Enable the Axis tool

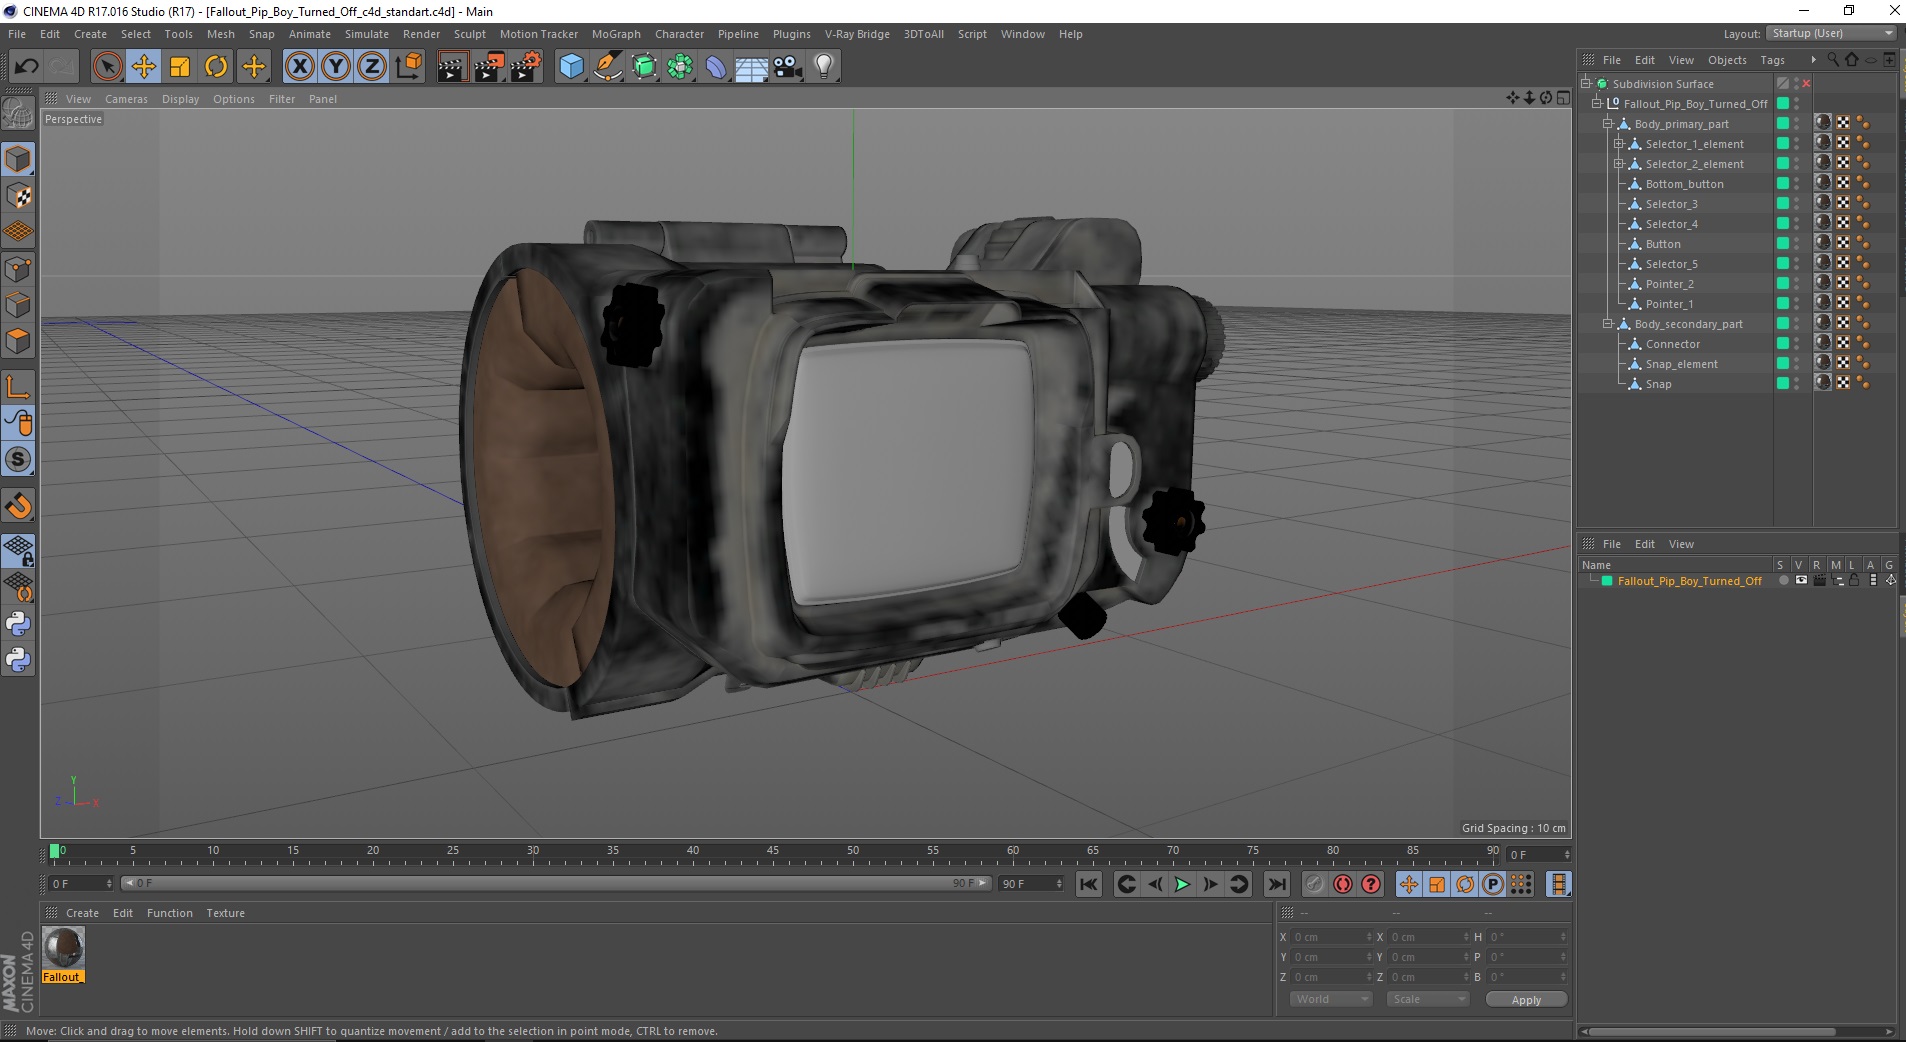click(x=18, y=387)
